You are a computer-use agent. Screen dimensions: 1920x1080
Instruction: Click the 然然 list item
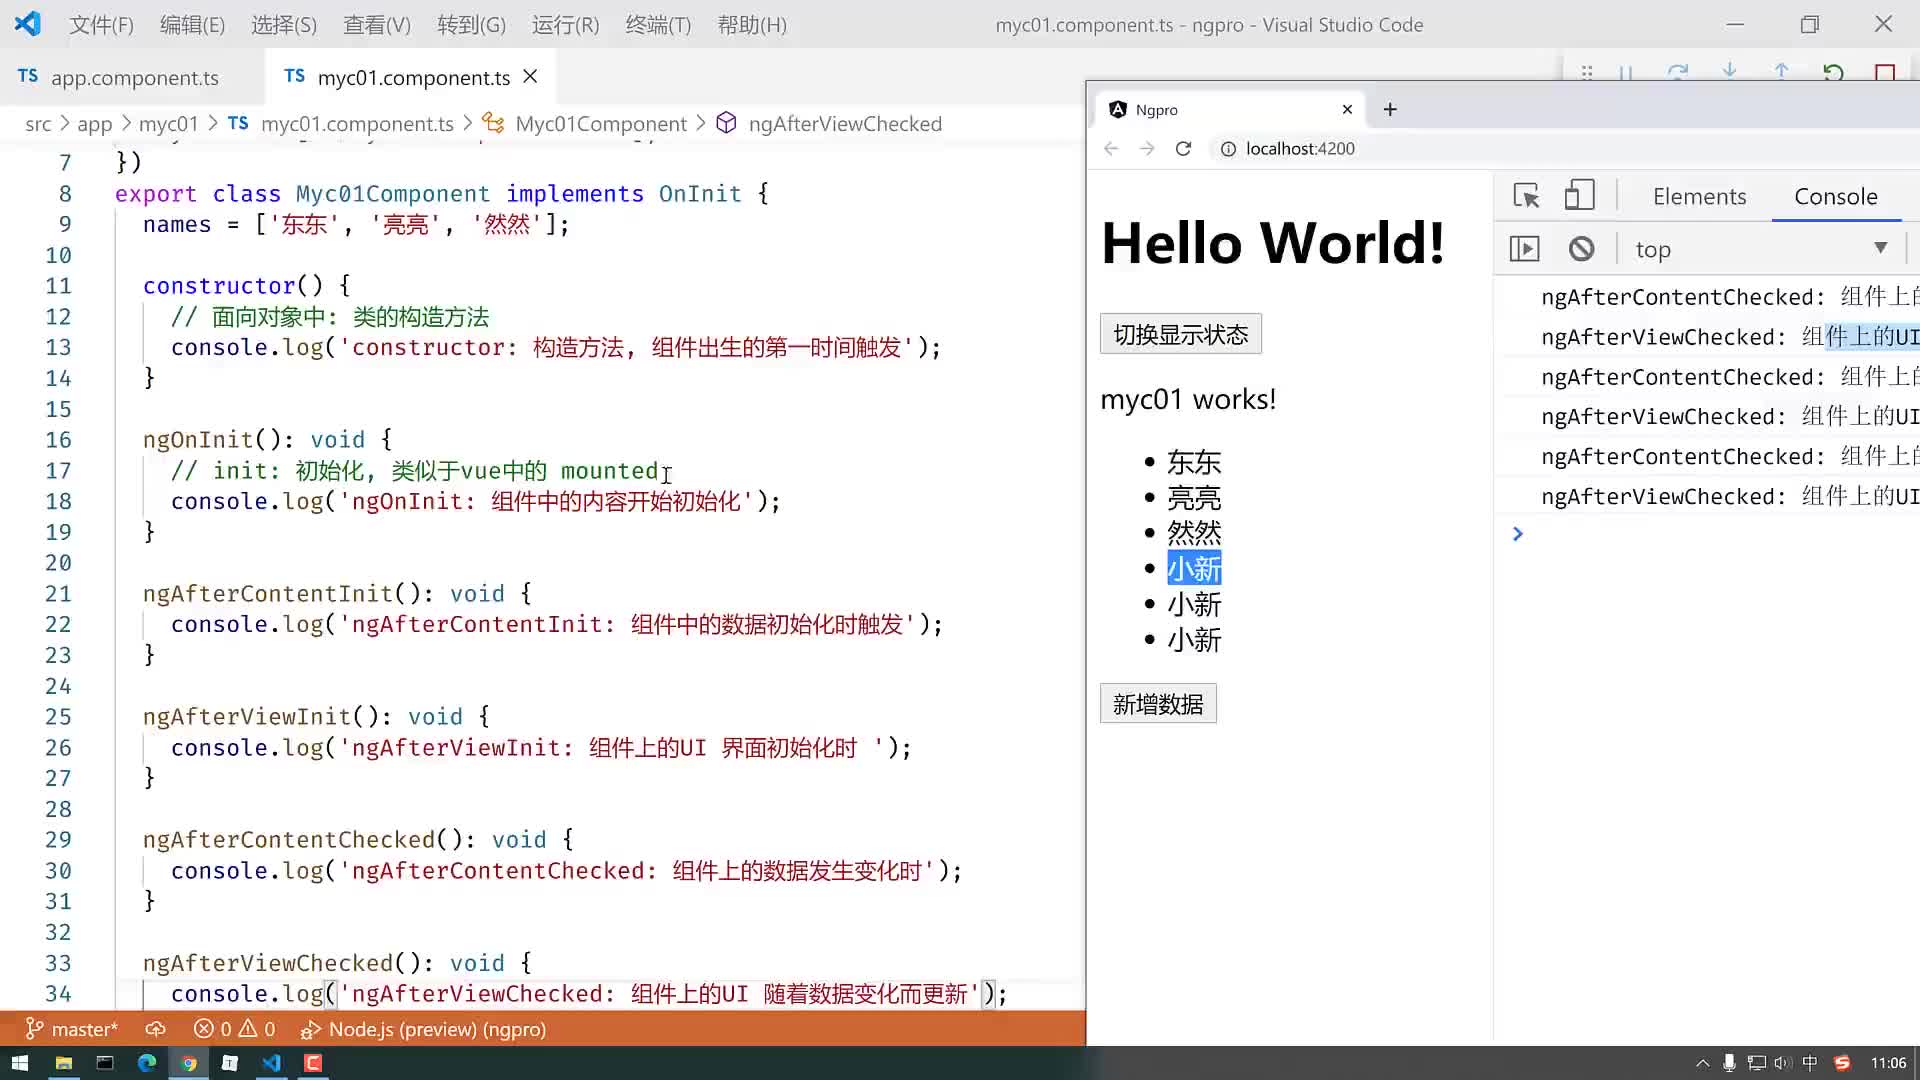(x=1194, y=532)
